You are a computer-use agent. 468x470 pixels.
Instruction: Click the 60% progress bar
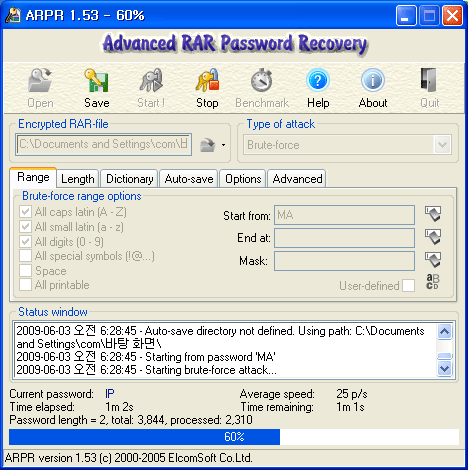pos(234,437)
